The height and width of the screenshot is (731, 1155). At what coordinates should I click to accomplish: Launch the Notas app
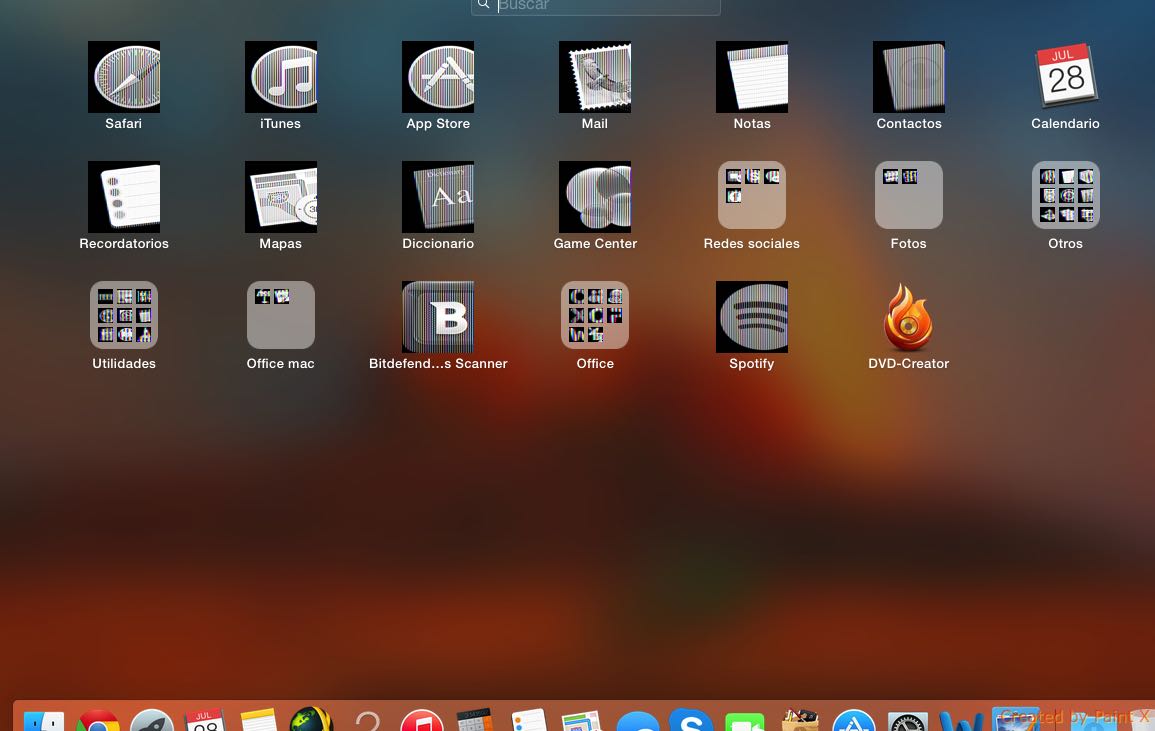752,77
